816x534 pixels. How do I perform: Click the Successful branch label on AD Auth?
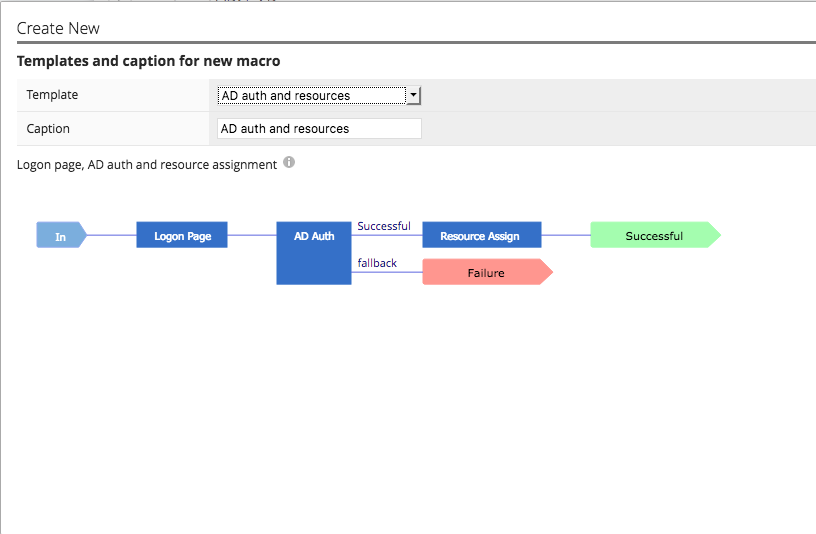coord(384,226)
